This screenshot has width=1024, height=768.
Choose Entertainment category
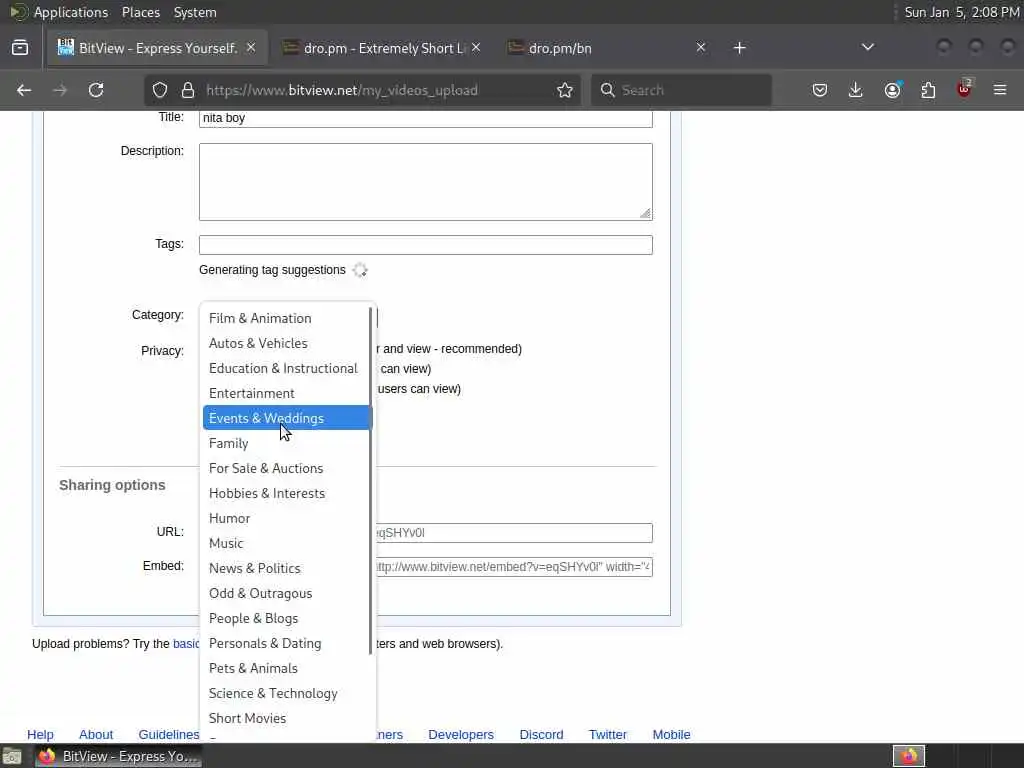coord(287,393)
